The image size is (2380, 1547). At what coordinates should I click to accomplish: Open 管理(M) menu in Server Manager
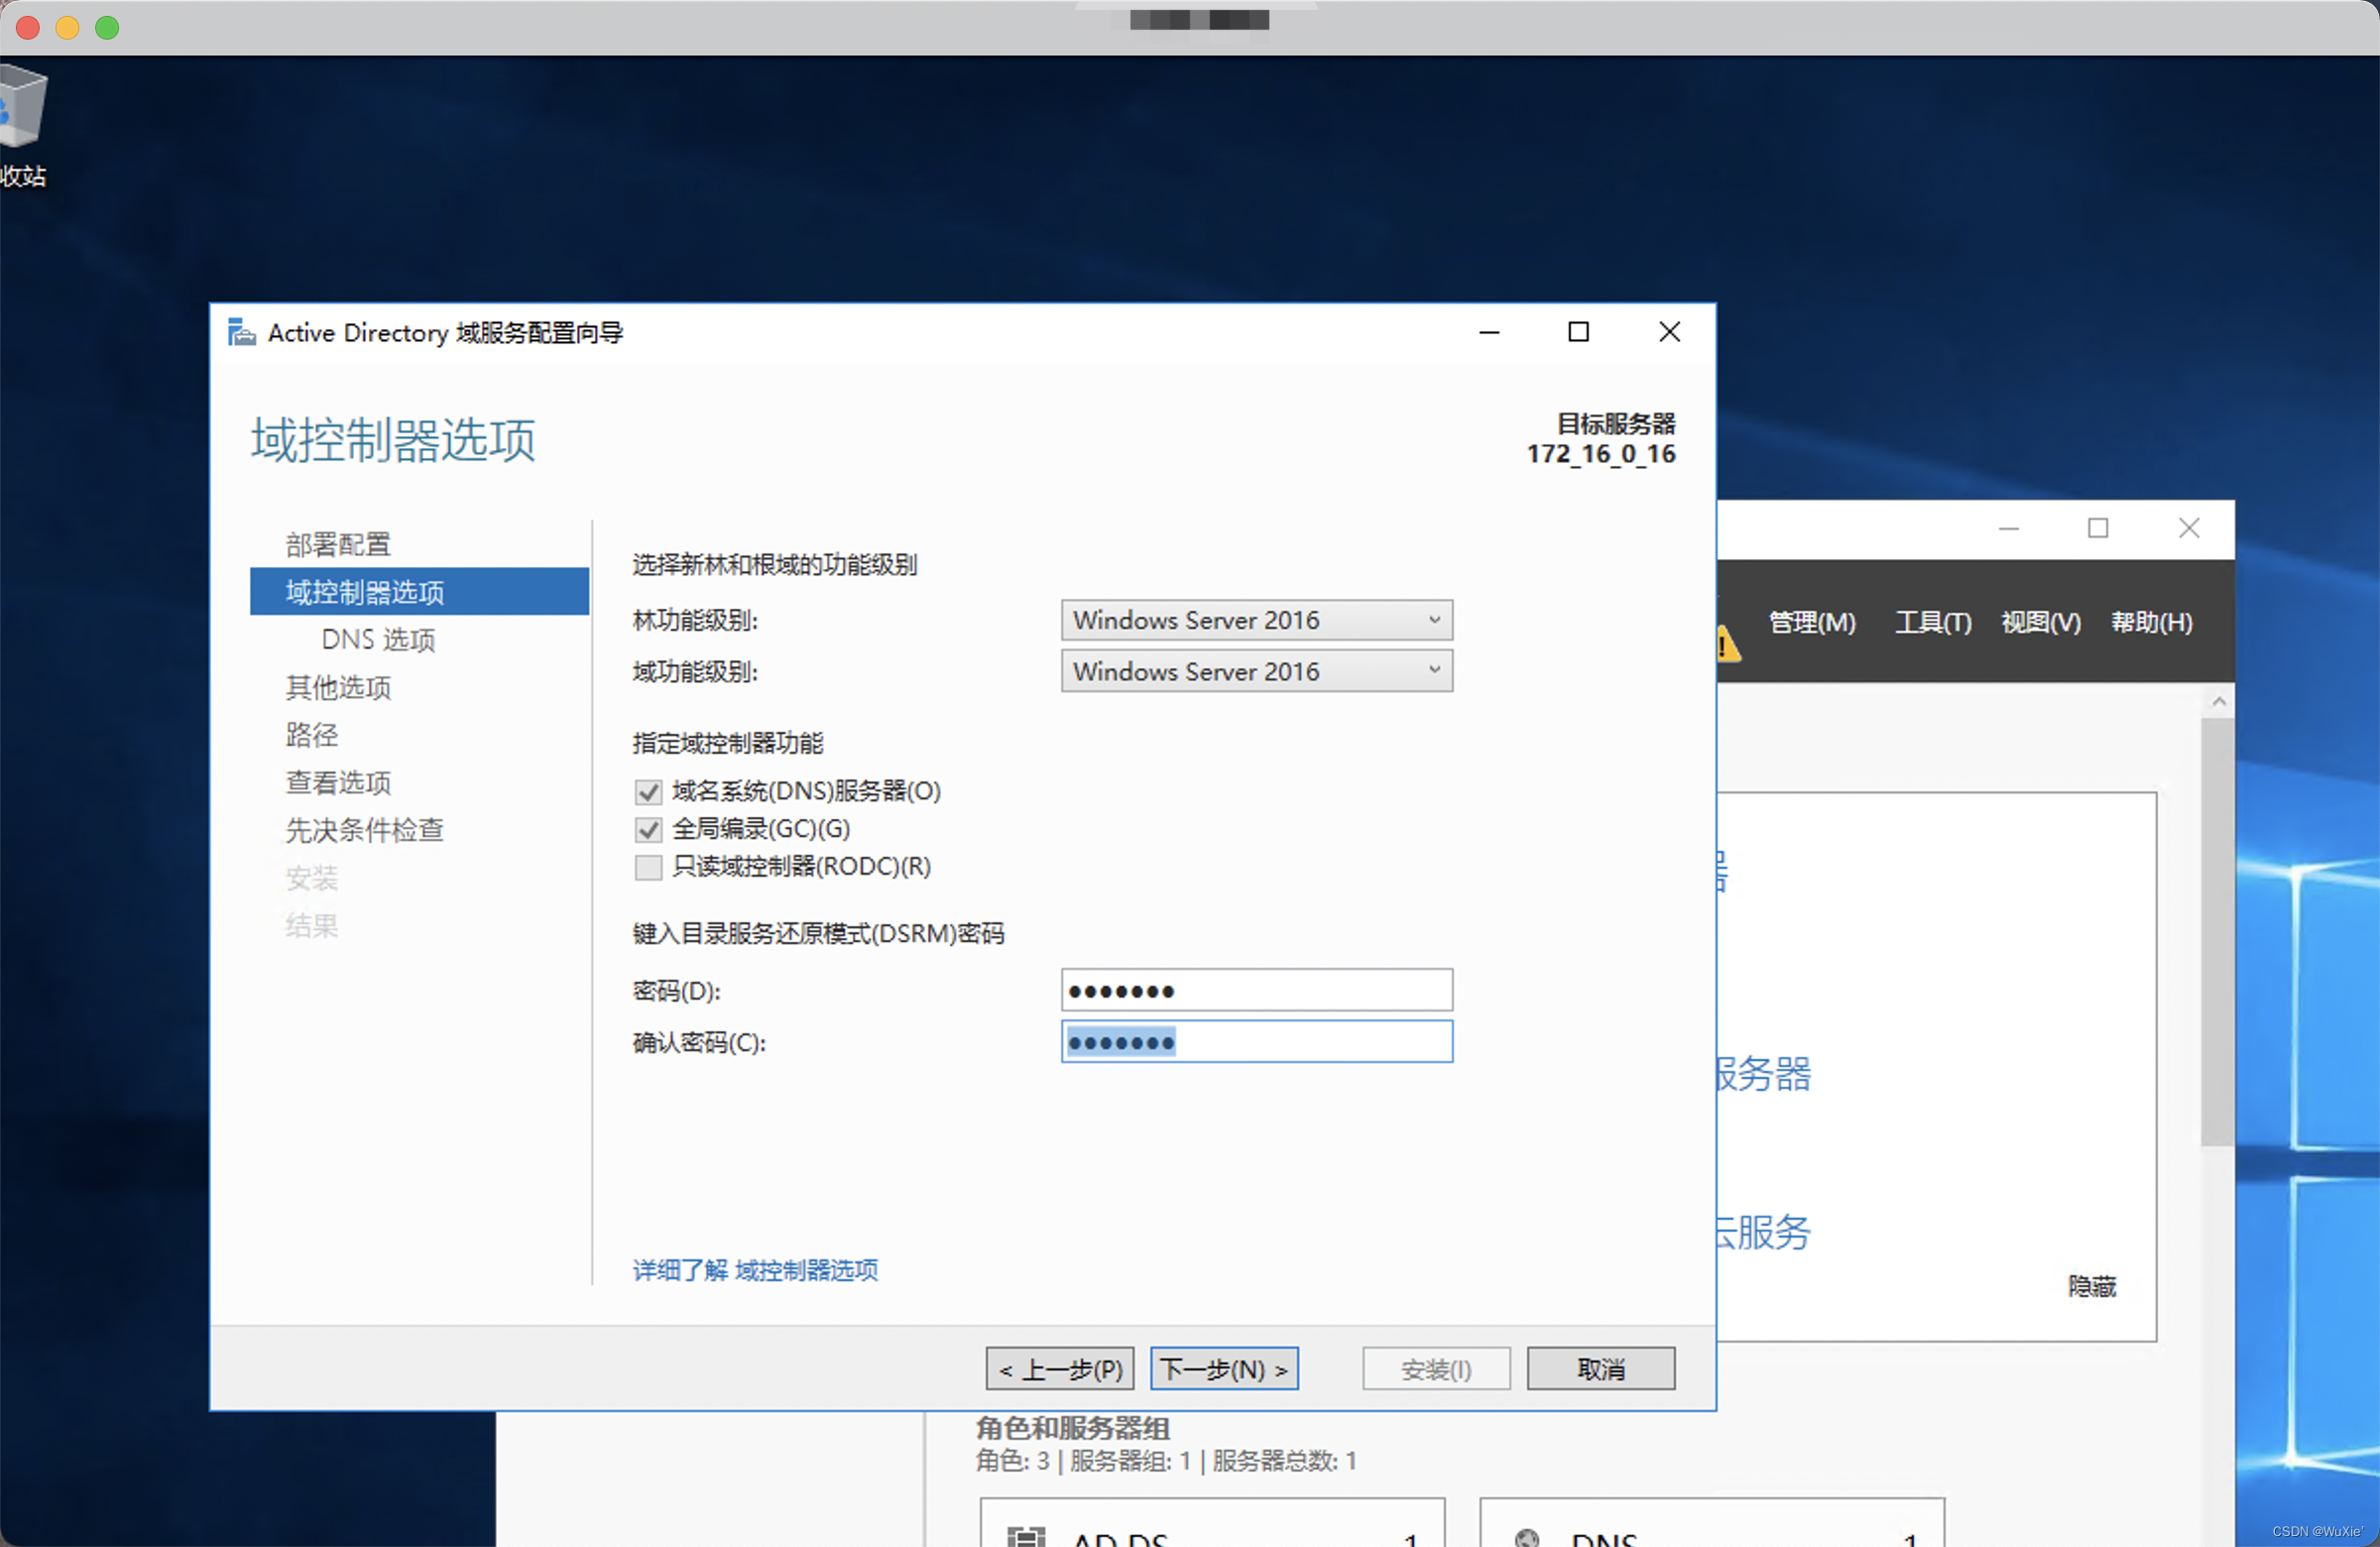coord(1811,622)
